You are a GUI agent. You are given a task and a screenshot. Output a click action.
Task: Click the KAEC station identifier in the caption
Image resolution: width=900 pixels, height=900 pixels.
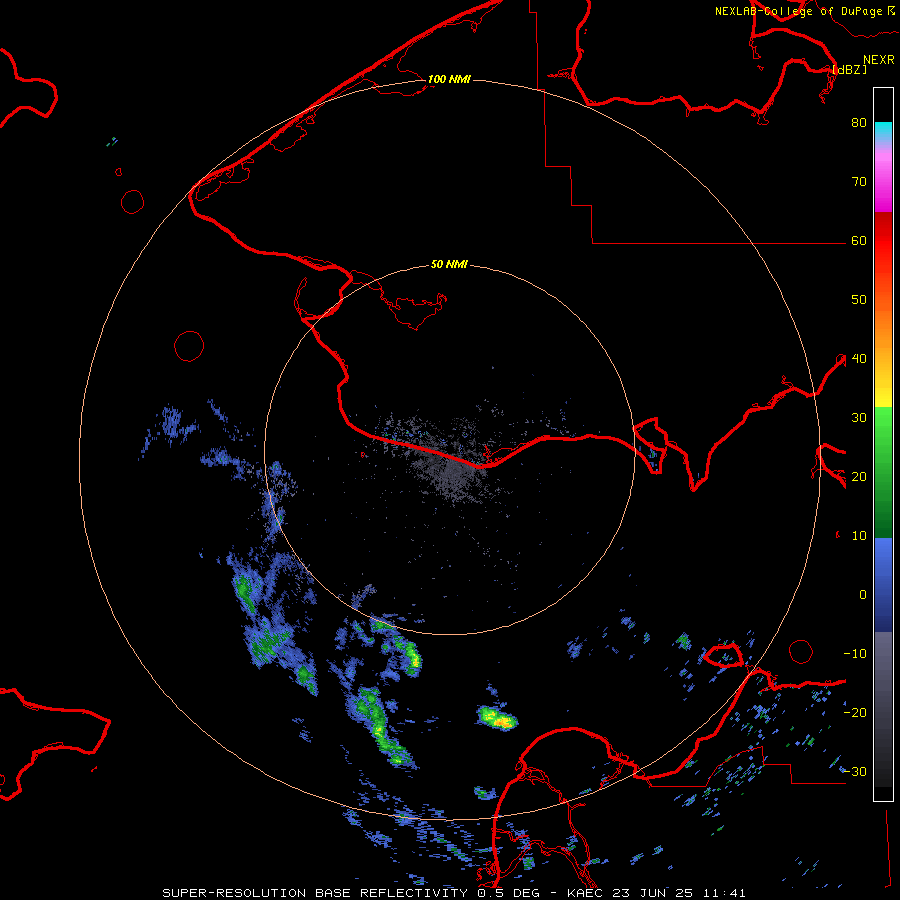(x=585, y=893)
